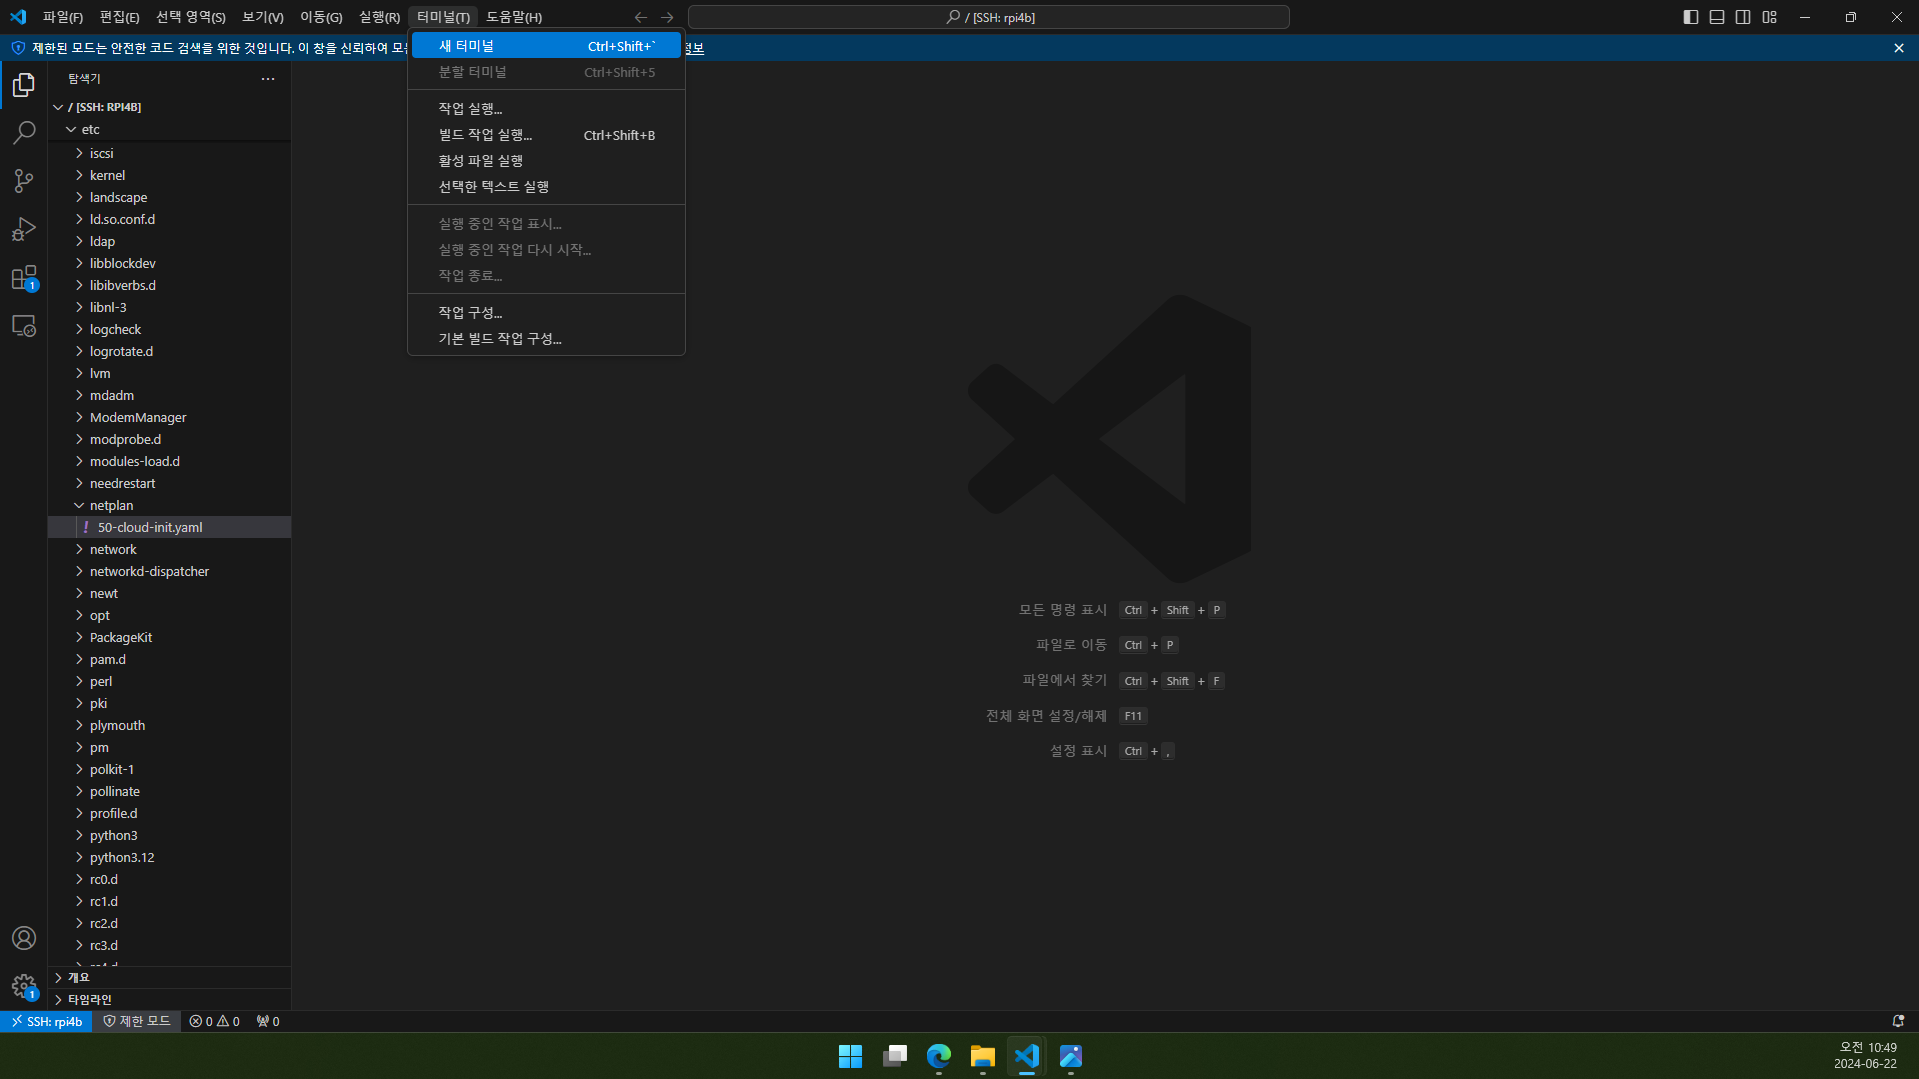Open Windows Start menu
The width and height of the screenshot is (1919, 1079).
(850, 1056)
